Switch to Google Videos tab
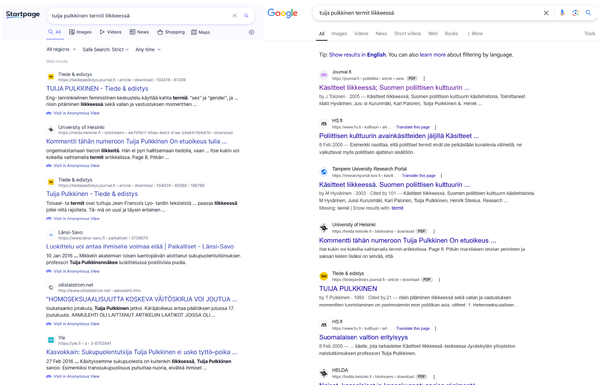 point(361,34)
